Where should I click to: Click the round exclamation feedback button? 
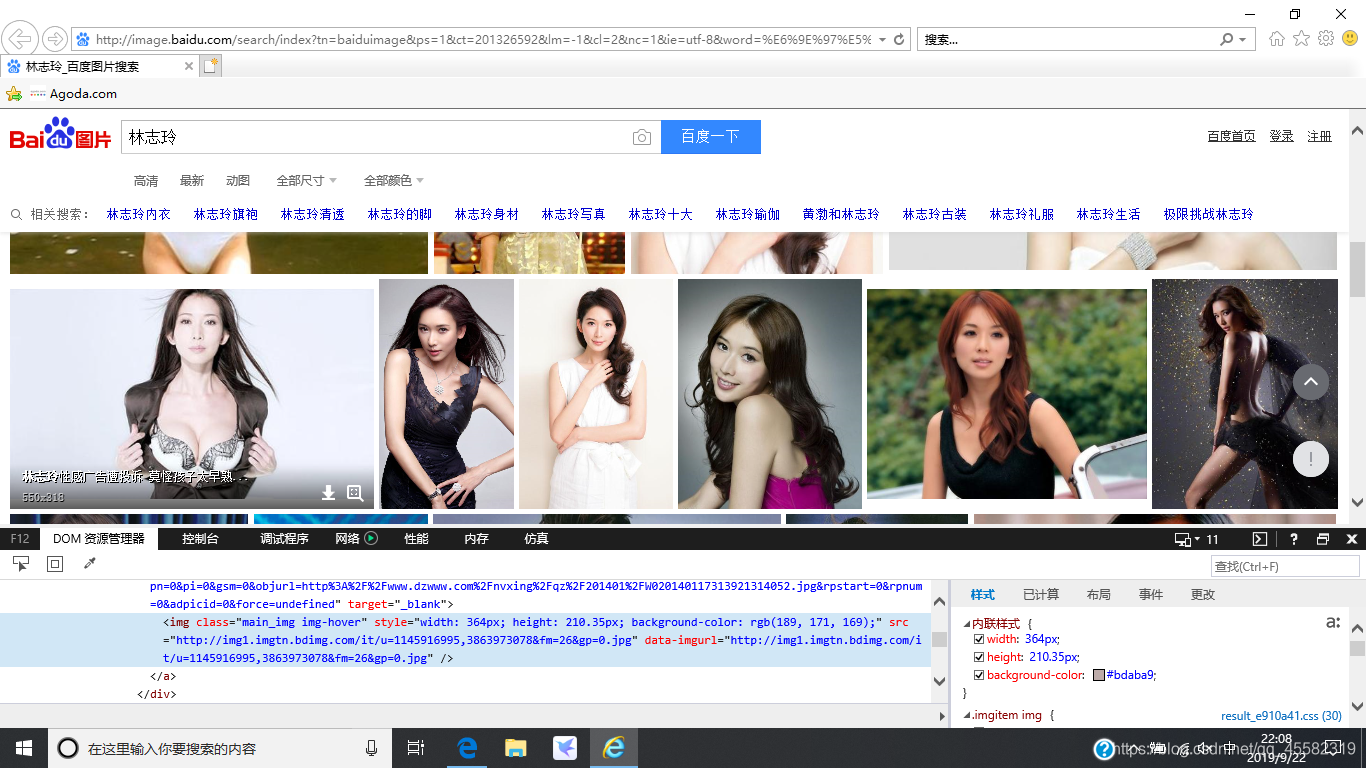click(1311, 459)
